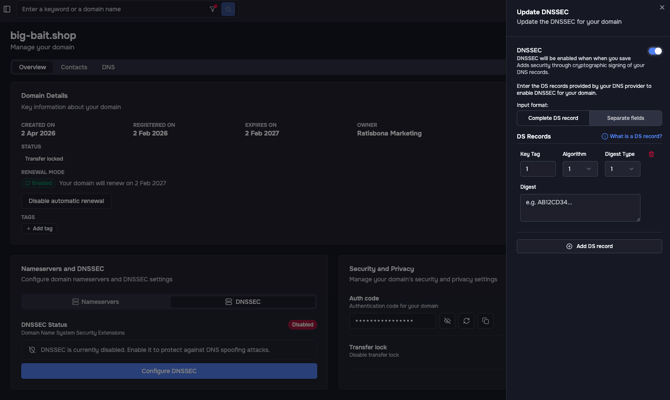Screen dimensions: 670x400
Task: Copy the auth code to clipboard
Action: 485,321
